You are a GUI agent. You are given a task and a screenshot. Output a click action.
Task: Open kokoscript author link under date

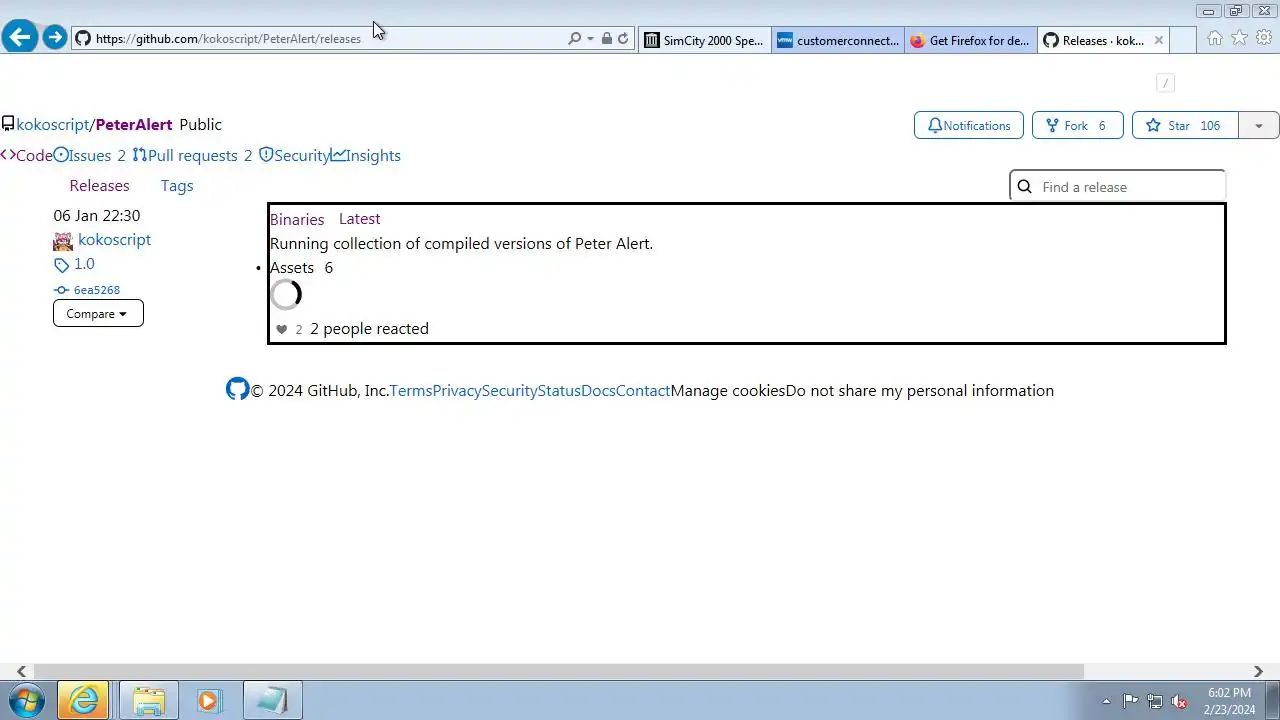coord(114,240)
